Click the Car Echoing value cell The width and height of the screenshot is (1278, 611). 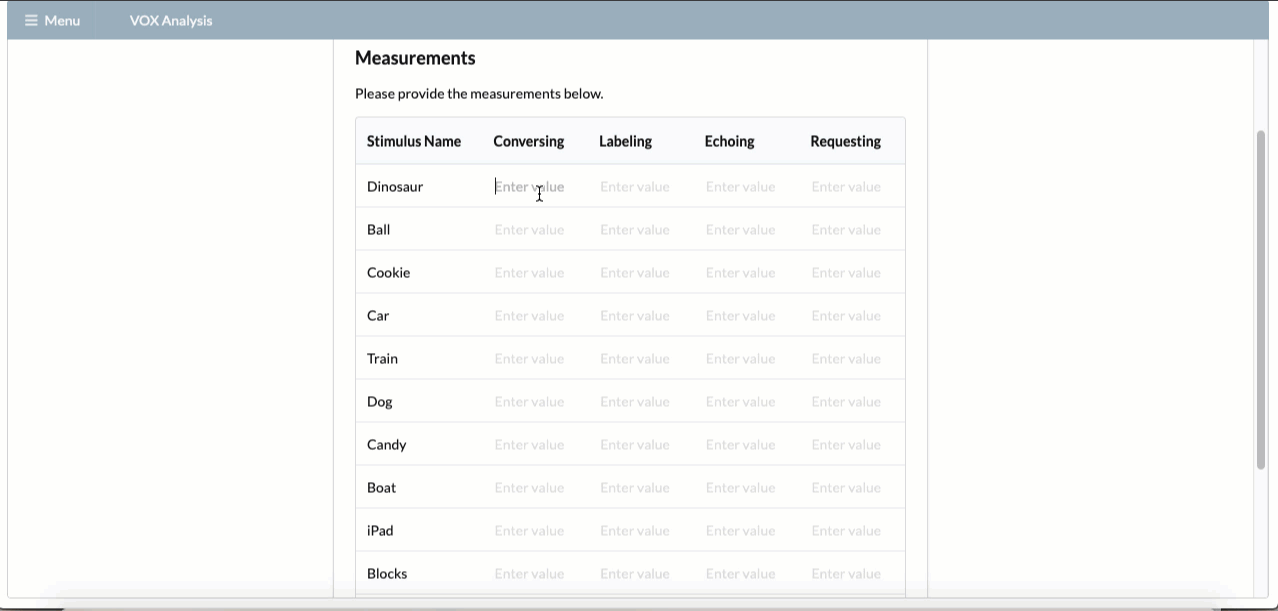747,315
